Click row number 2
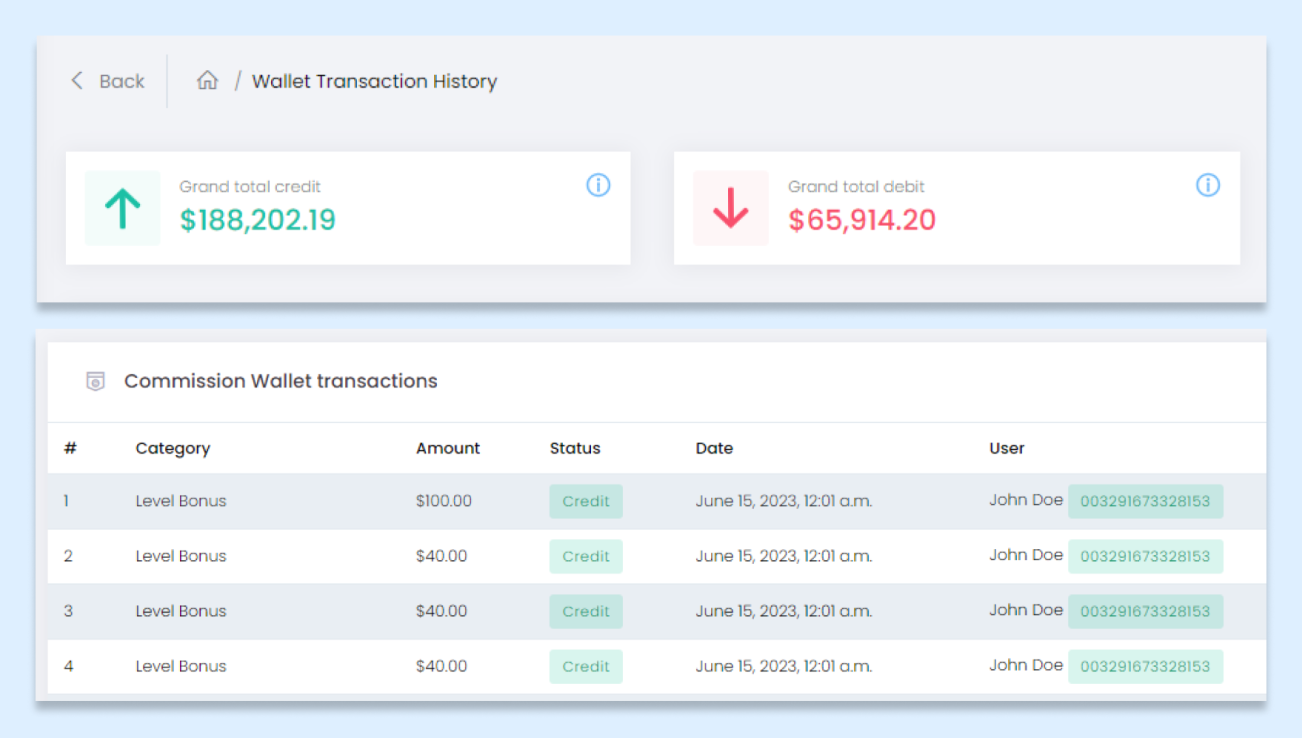1302x738 pixels. [68, 556]
